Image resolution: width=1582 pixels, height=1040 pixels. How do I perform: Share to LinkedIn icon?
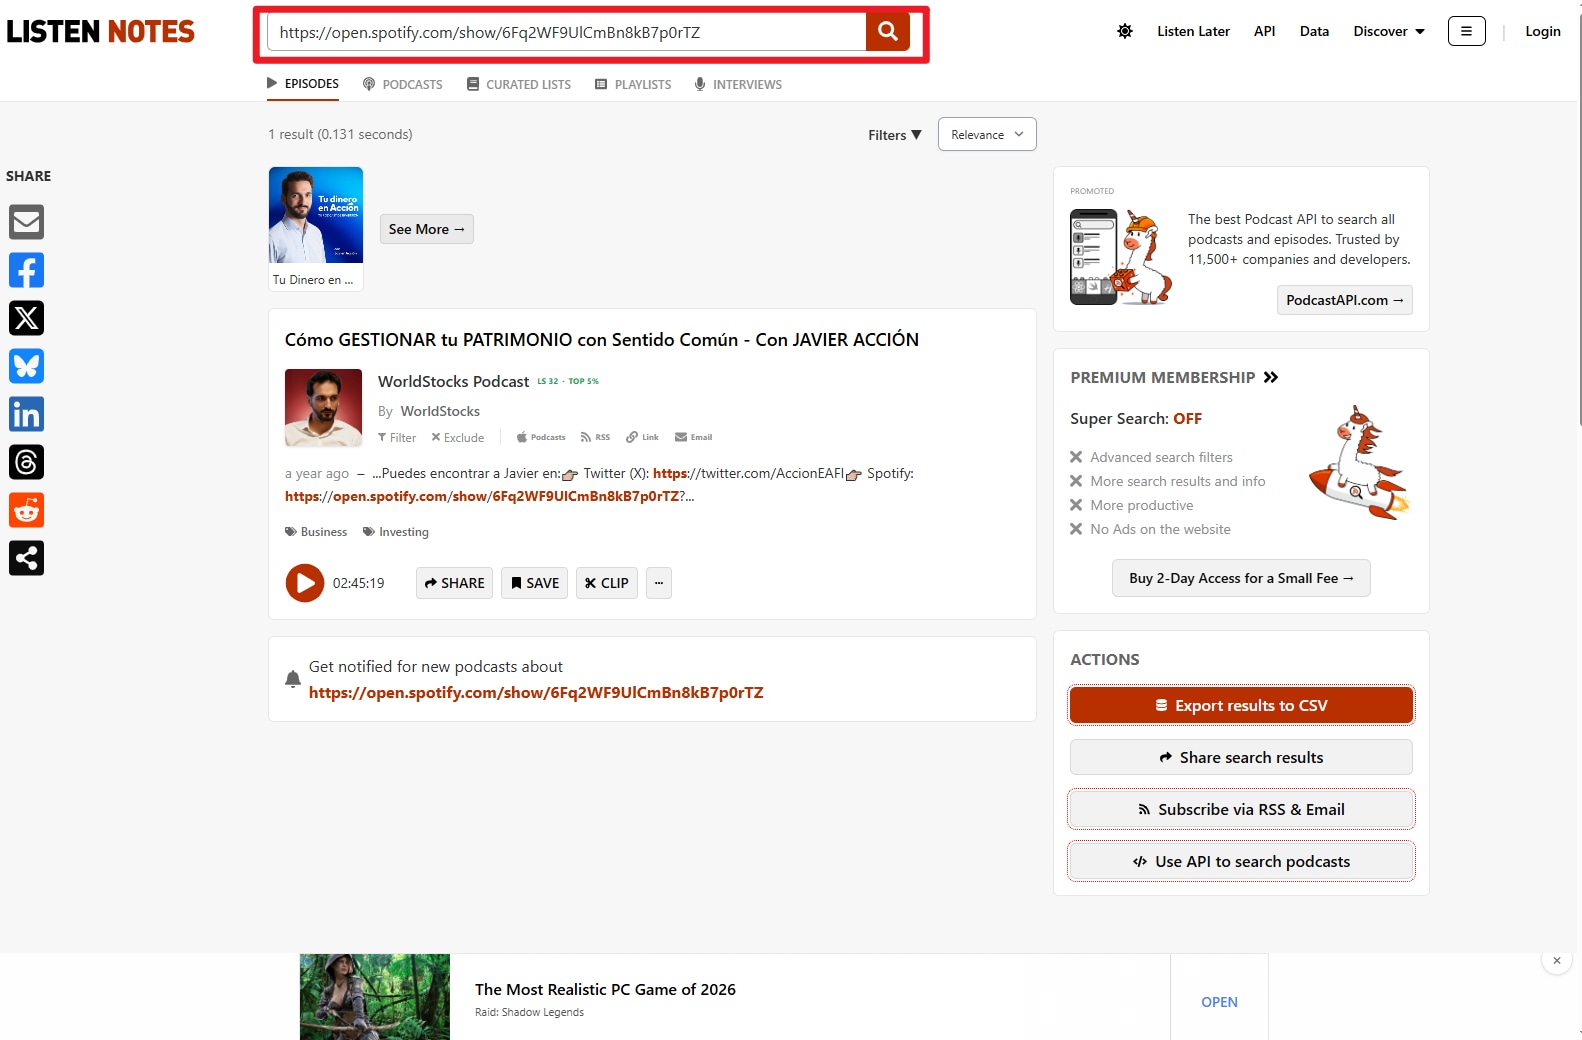pyautogui.click(x=27, y=414)
